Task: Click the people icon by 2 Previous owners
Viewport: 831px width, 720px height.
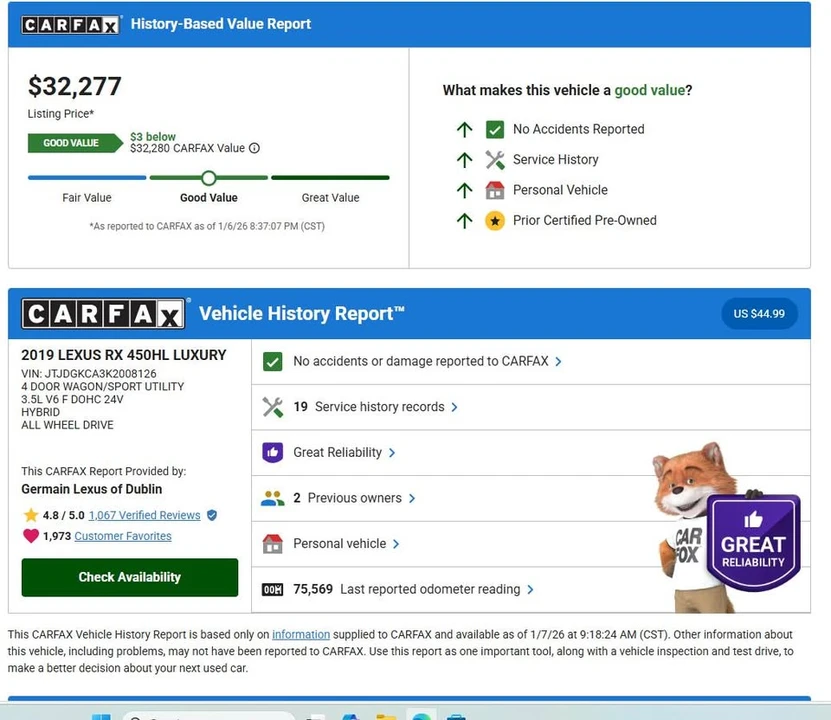Action: [272, 499]
